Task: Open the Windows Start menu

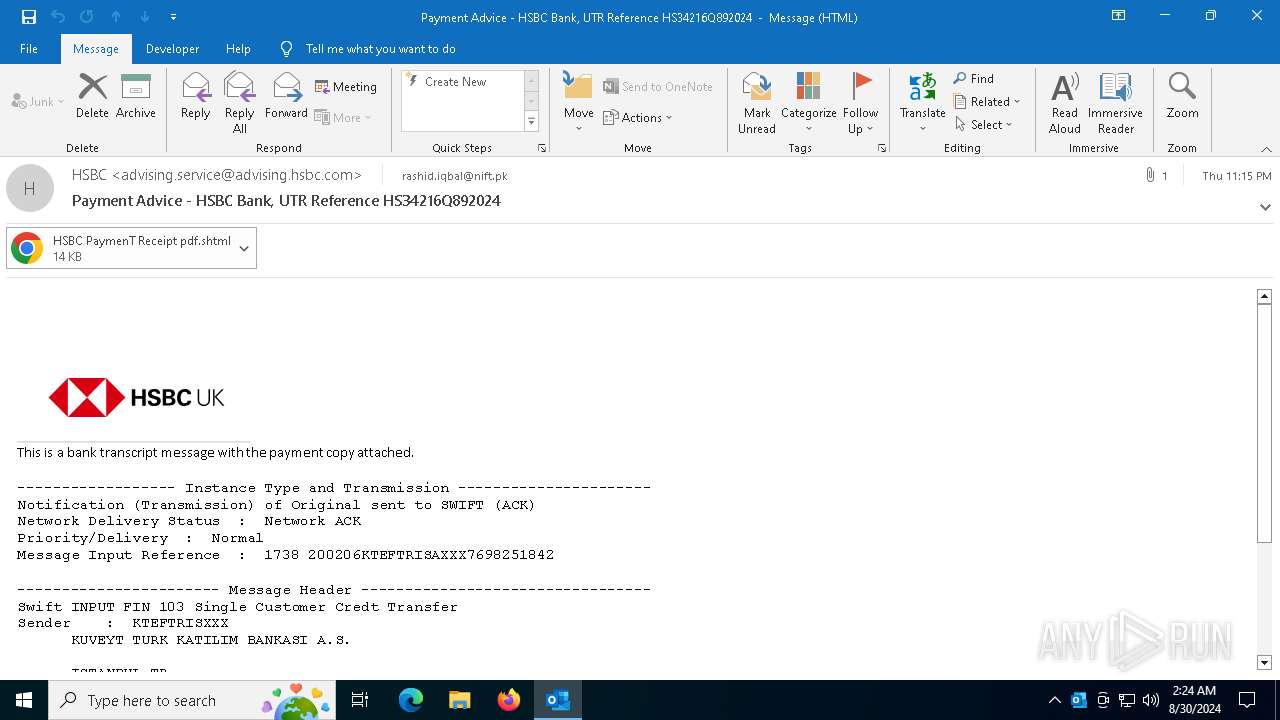Action: (x=24, y=700)
